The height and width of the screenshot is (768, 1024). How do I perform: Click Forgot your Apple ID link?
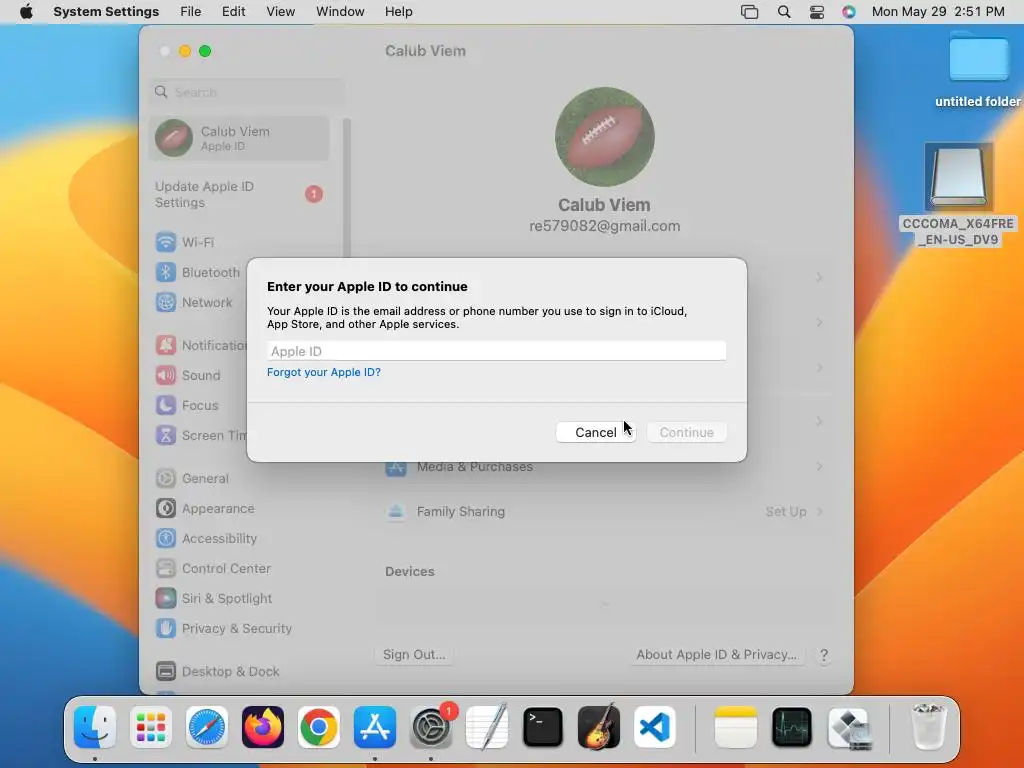[x=323, y=372]
